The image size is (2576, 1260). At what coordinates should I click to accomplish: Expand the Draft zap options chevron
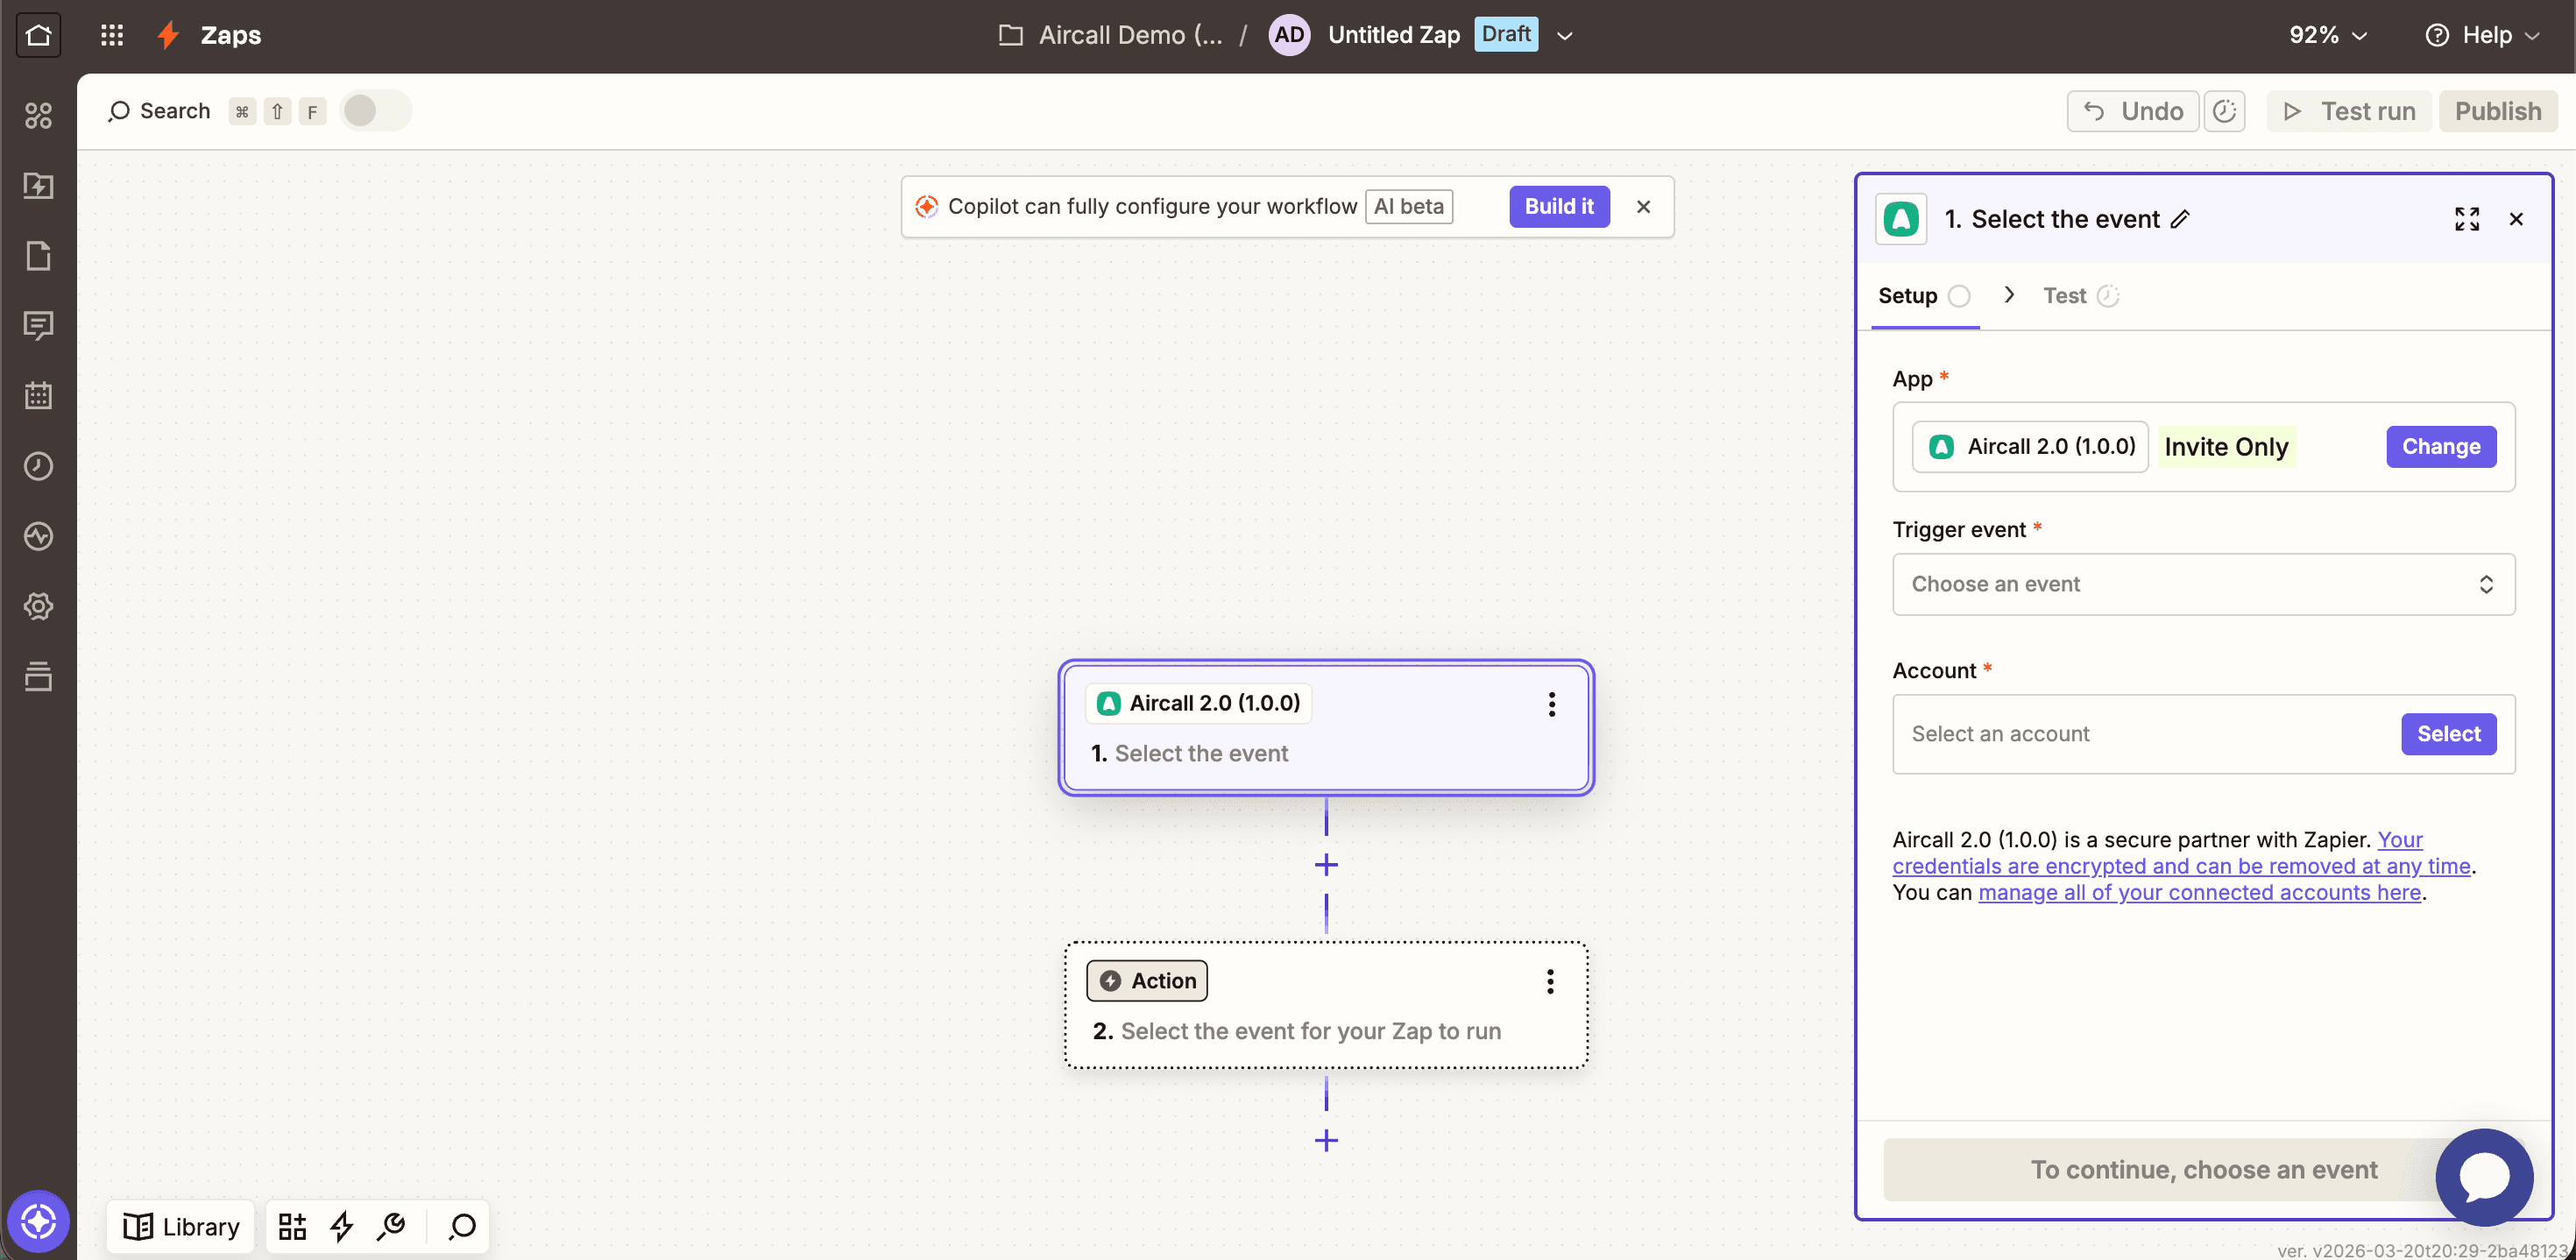(x=1565, y=36)
